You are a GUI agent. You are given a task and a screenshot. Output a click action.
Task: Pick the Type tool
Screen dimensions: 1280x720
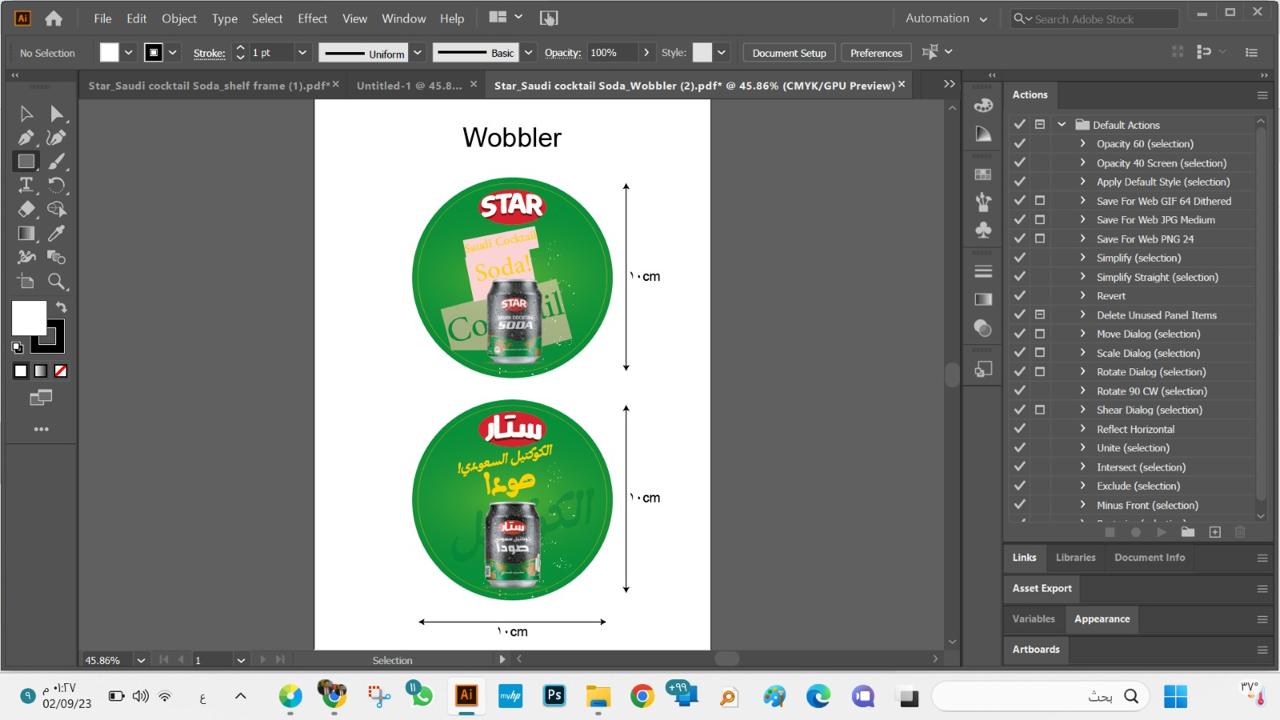(x=26, y=185)
